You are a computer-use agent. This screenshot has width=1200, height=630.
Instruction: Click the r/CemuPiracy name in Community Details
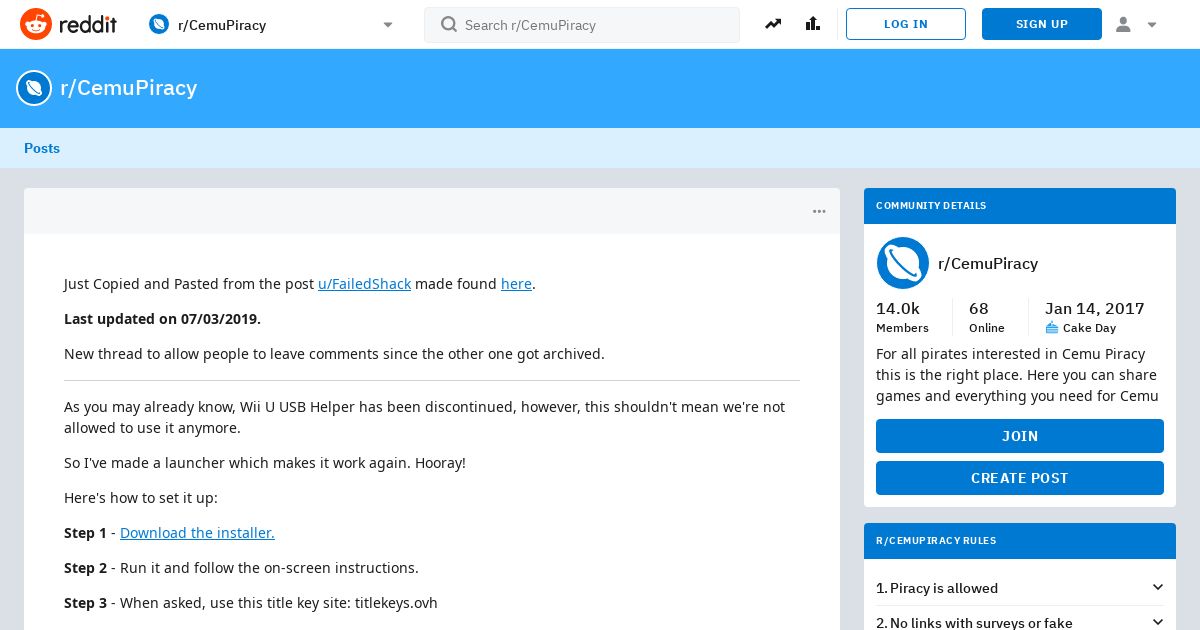[988, 264]
